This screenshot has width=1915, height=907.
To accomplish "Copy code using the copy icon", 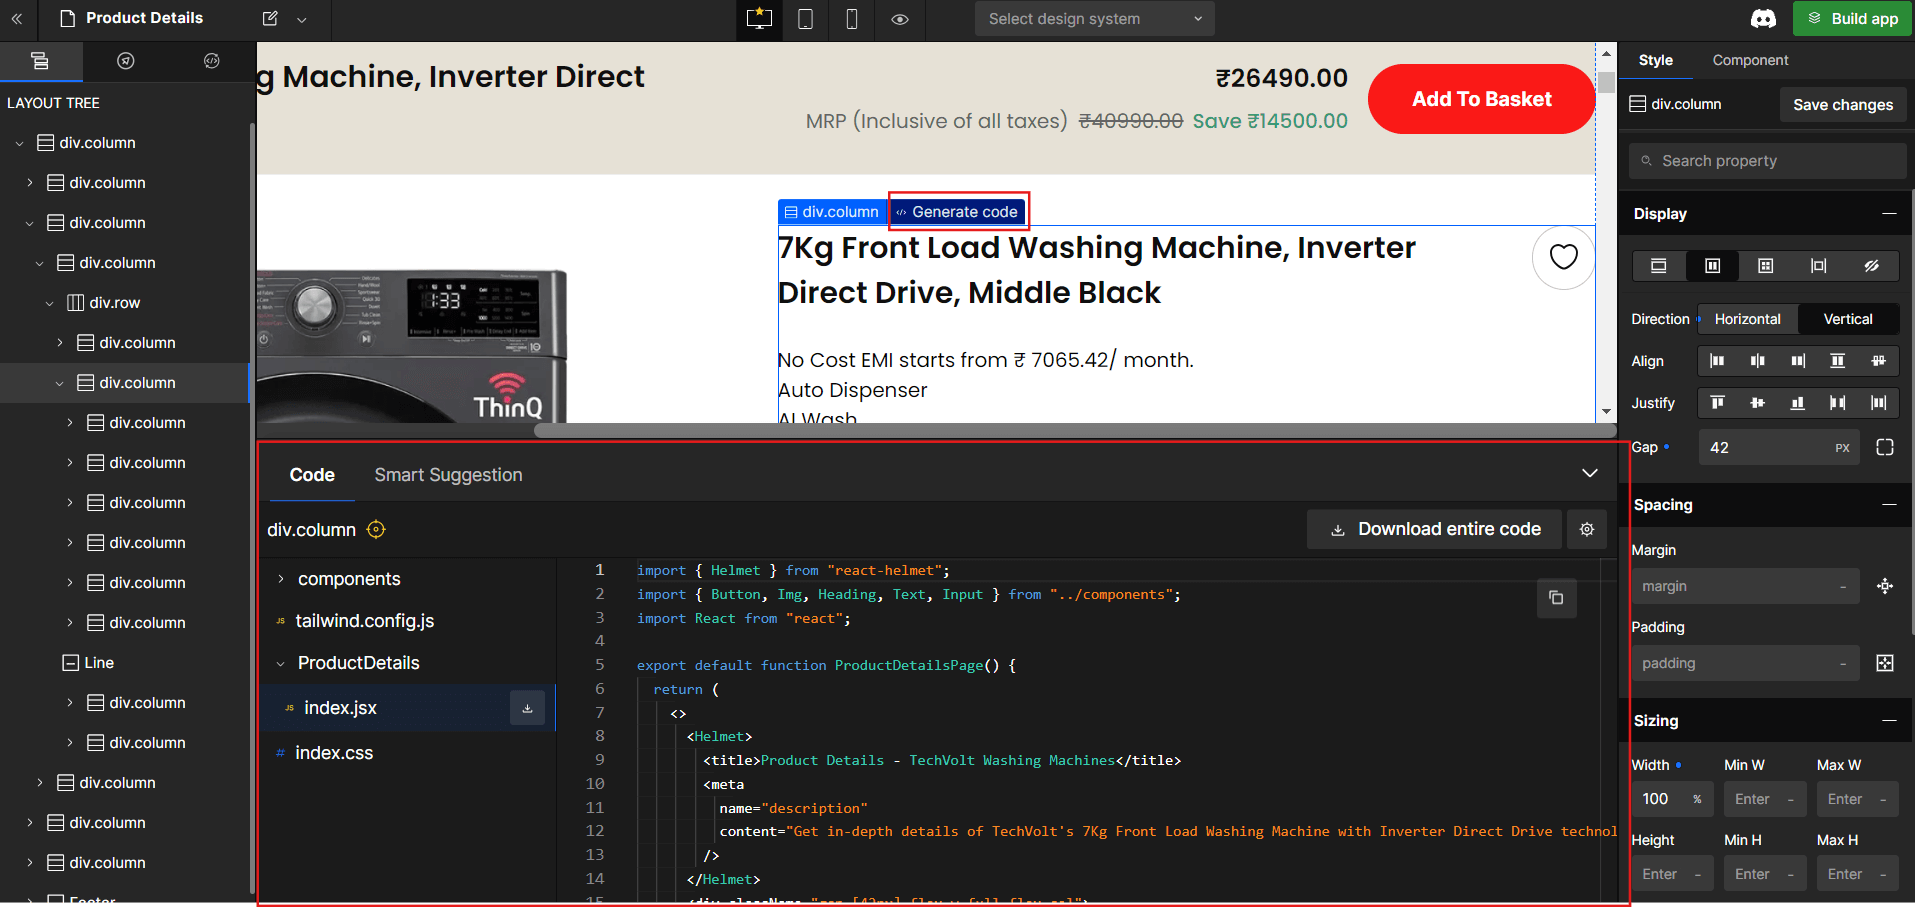I will tap(1556, 598).
